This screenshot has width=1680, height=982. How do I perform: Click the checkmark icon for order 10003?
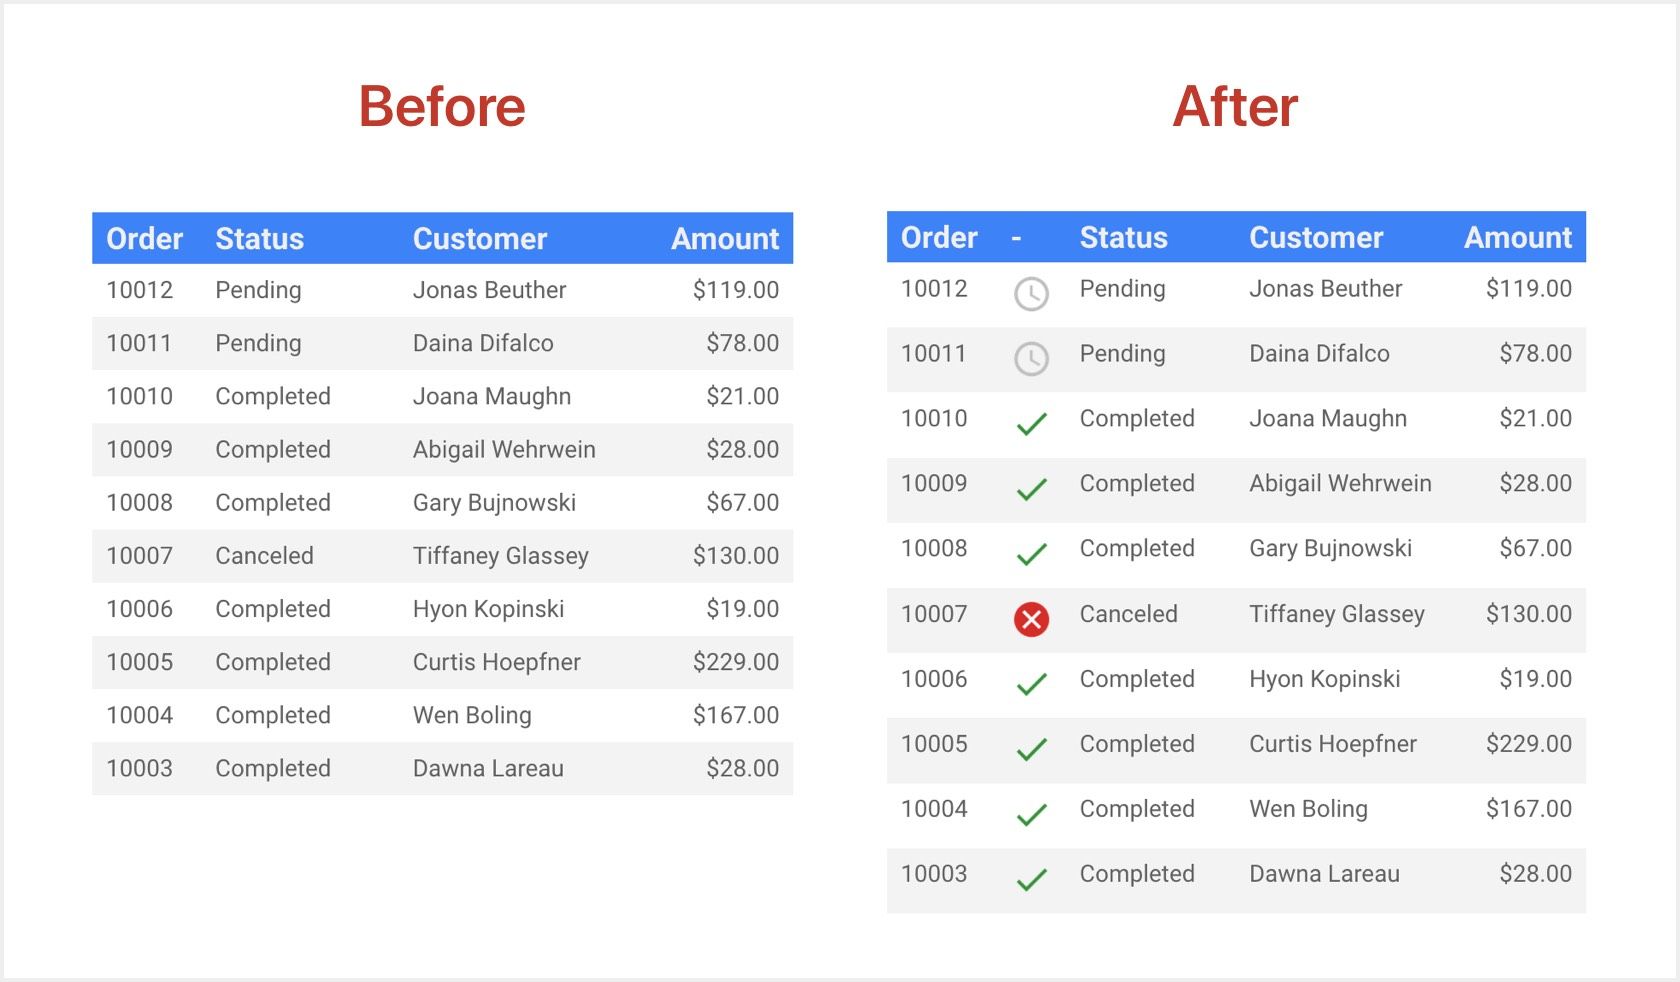(x=1031, y=880)
